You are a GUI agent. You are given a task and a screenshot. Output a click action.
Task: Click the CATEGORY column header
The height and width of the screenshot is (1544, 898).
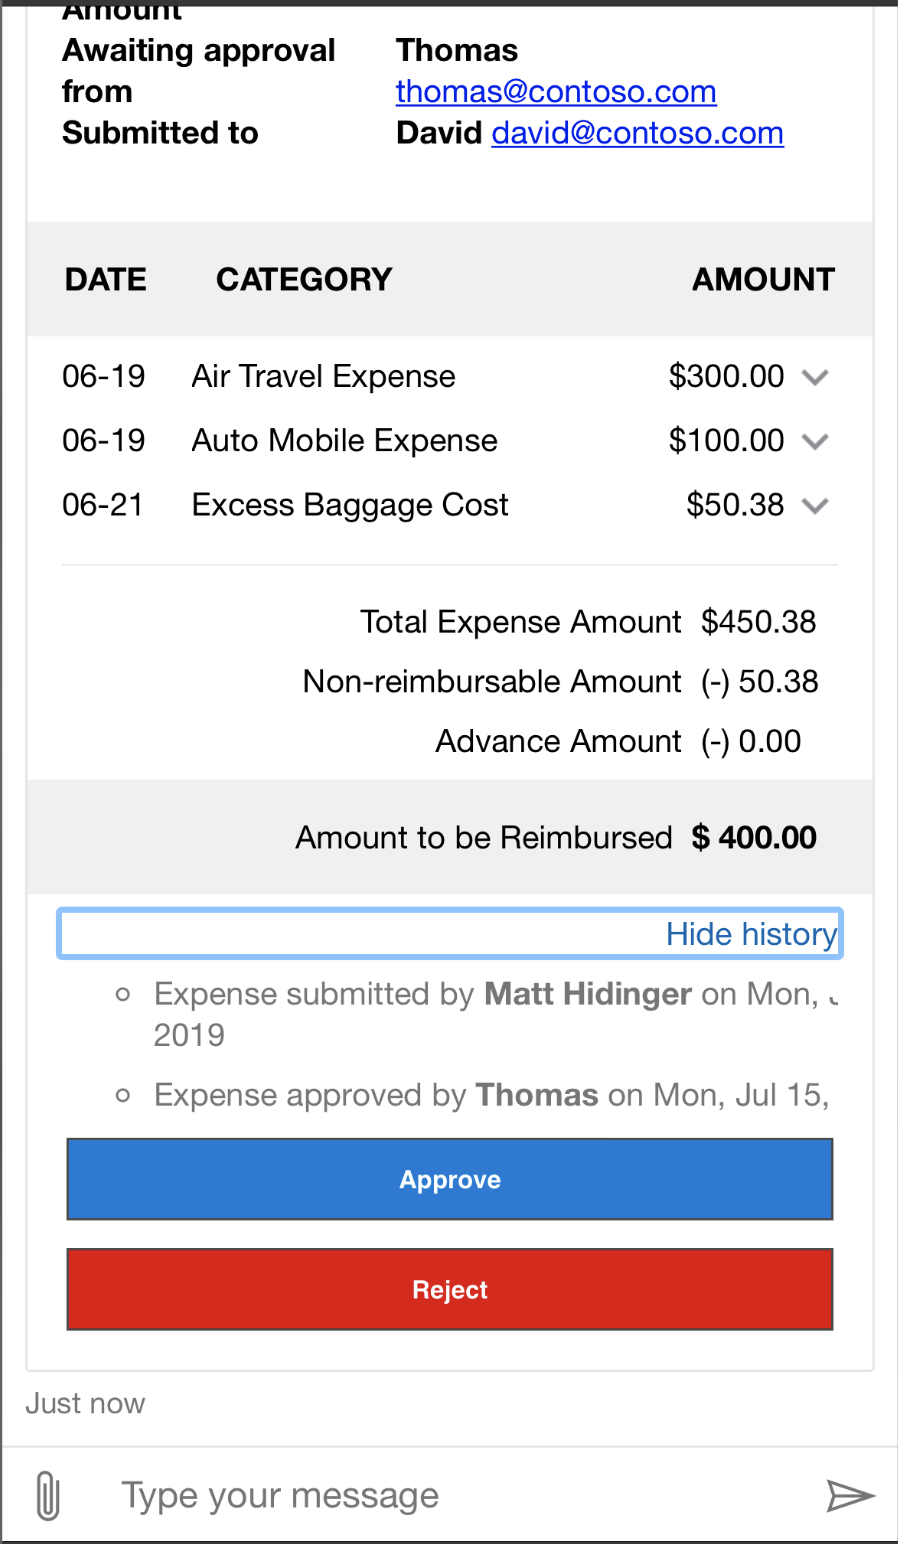(x=304, y=279)
